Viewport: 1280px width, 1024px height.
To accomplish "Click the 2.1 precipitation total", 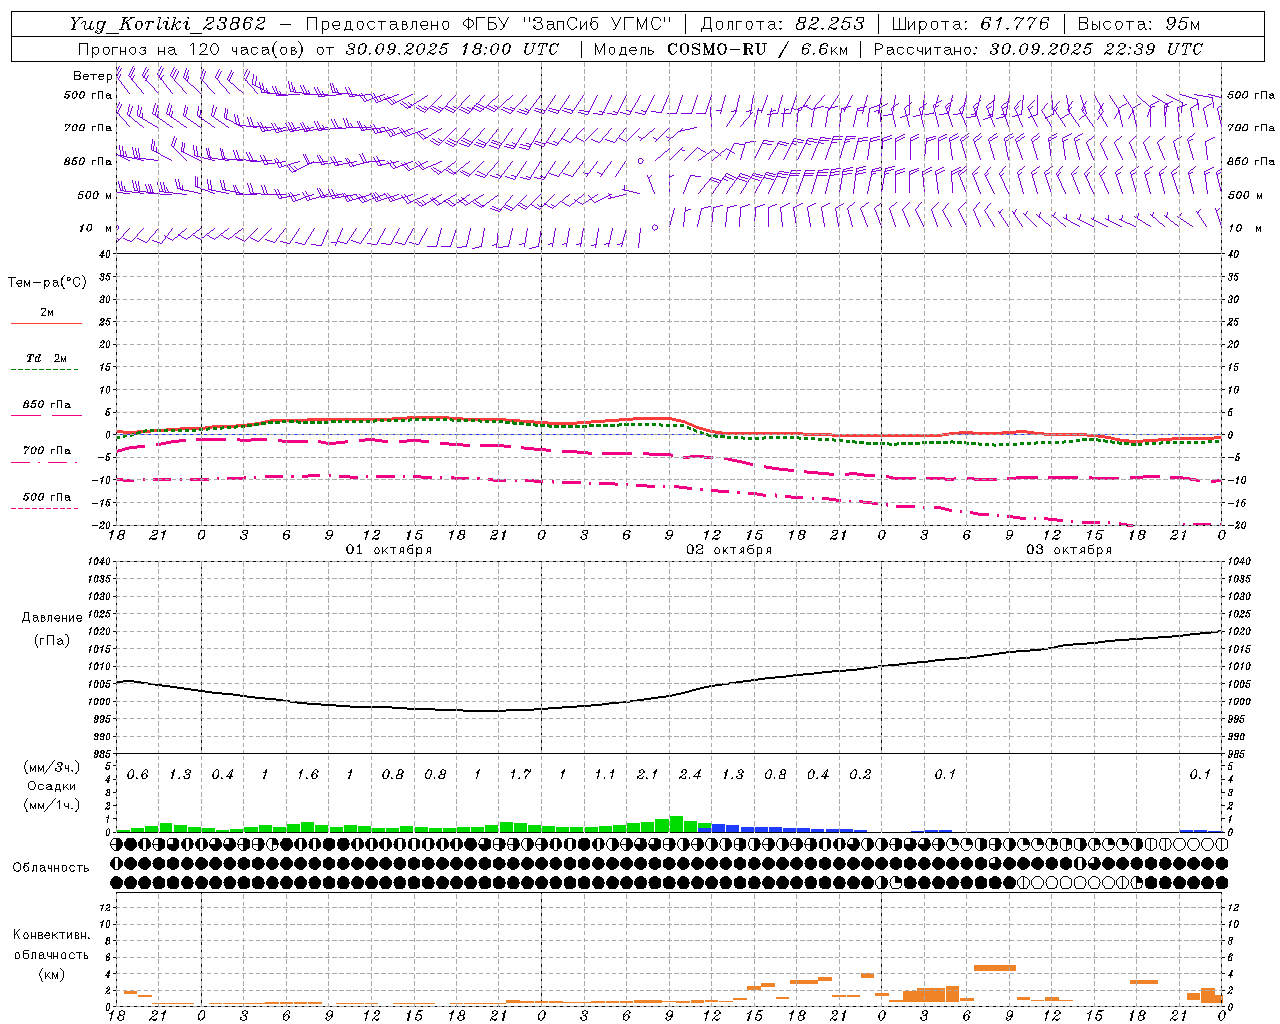I will pyautogui.click(x=648, y=775).
